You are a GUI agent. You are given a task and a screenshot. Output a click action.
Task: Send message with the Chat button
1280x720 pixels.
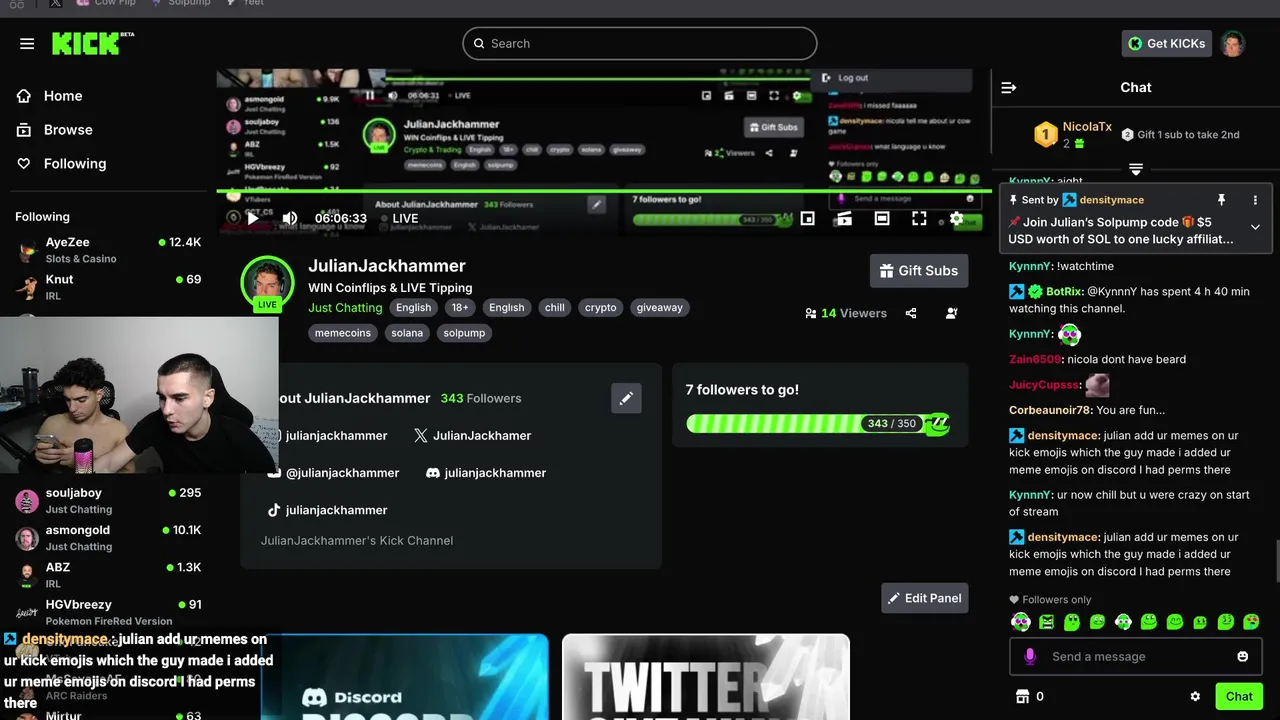click(1239, 696)
